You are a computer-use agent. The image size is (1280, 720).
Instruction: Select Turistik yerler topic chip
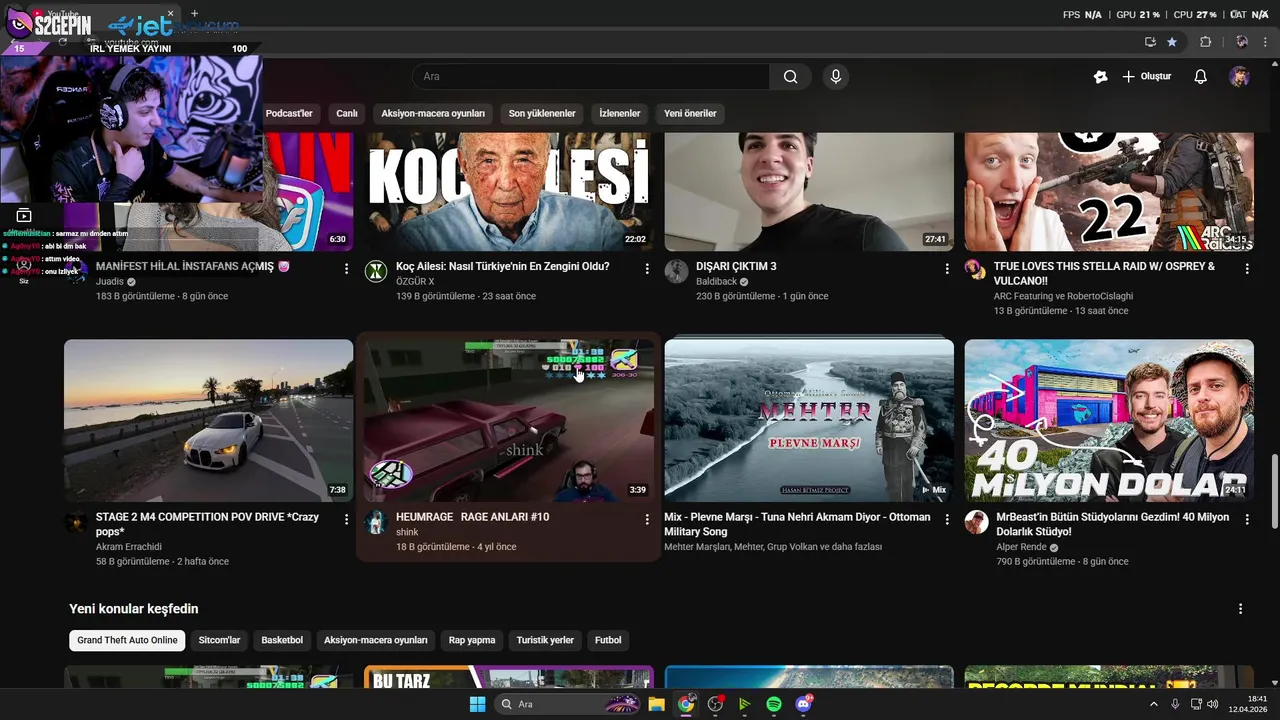coord(545,641)
